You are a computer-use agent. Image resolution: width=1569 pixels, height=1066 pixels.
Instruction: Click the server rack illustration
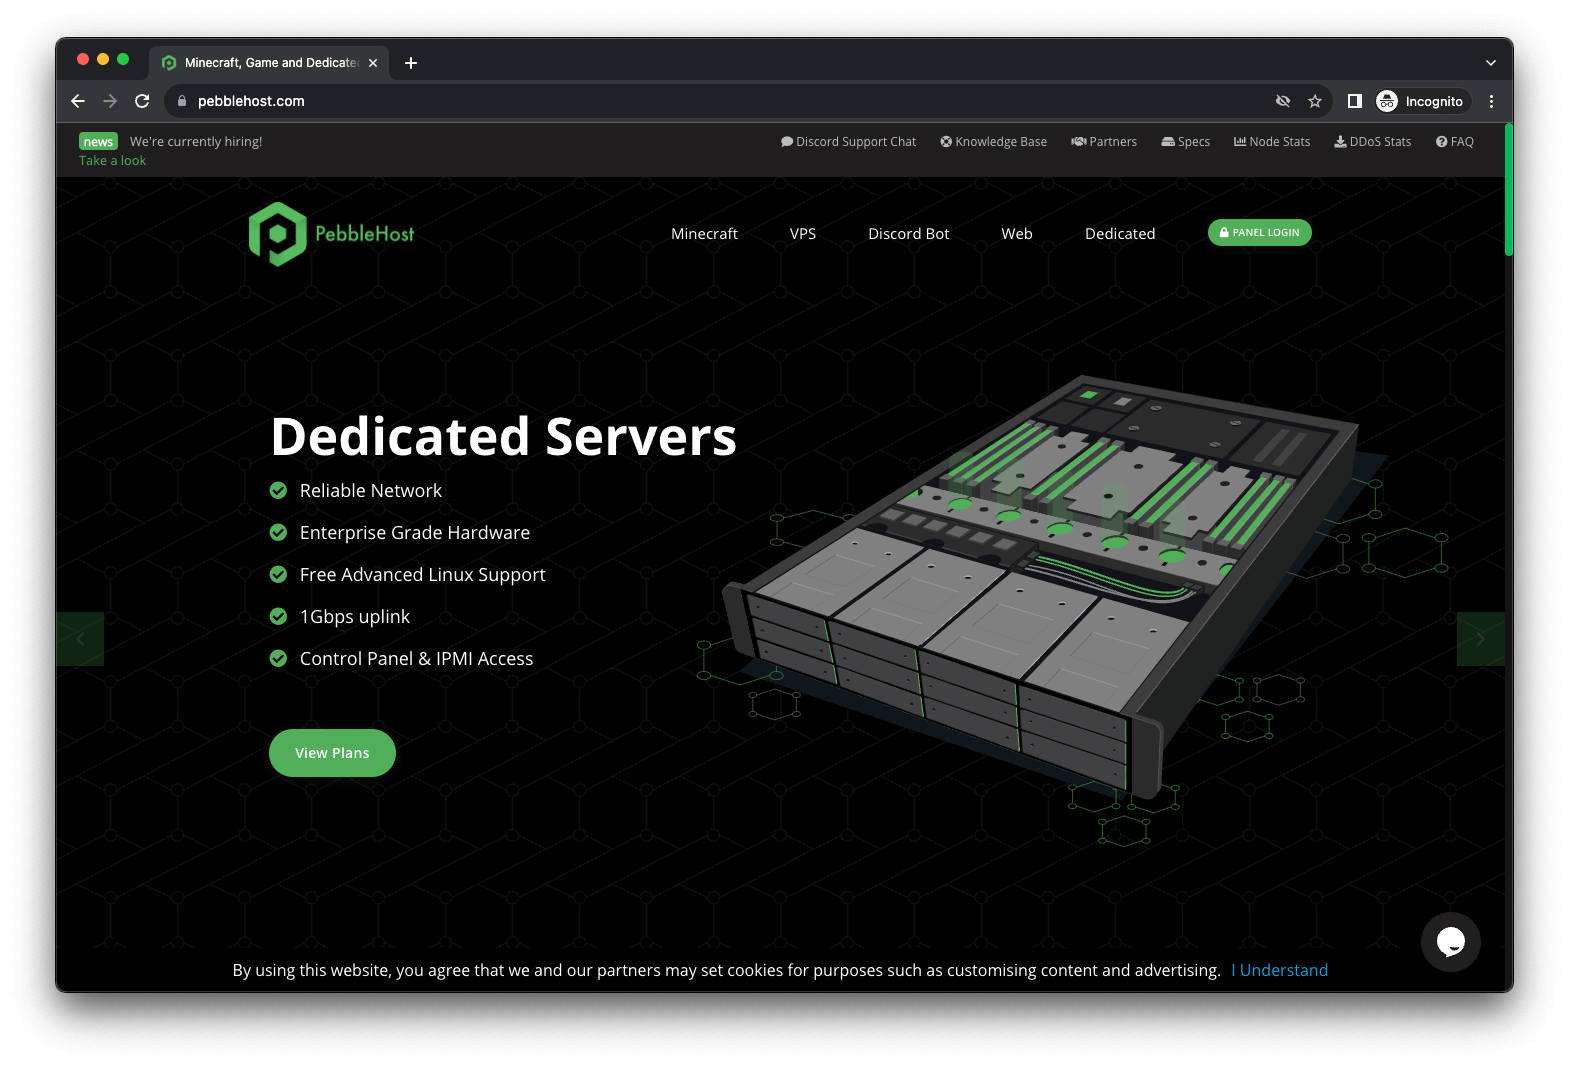click(1040, 590)
